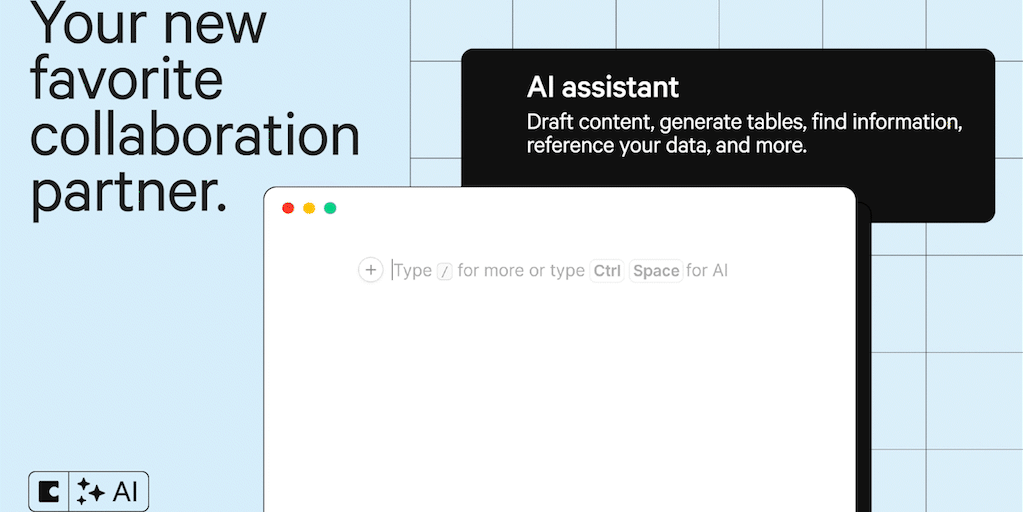This screenshot has width=1024, height=512.
Task: Minimize the window using yellow dot
Action: pyautogui.click(x=309, y=208)
